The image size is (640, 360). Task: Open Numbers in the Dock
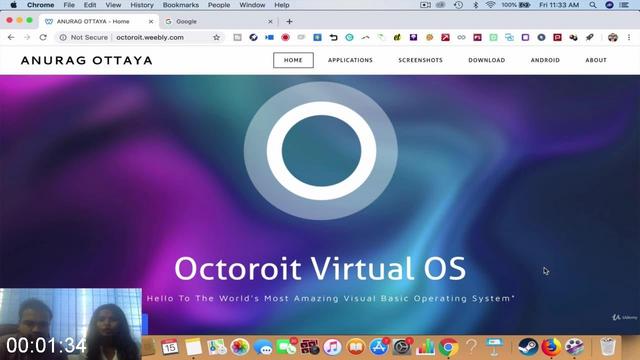tap(425, 347)
